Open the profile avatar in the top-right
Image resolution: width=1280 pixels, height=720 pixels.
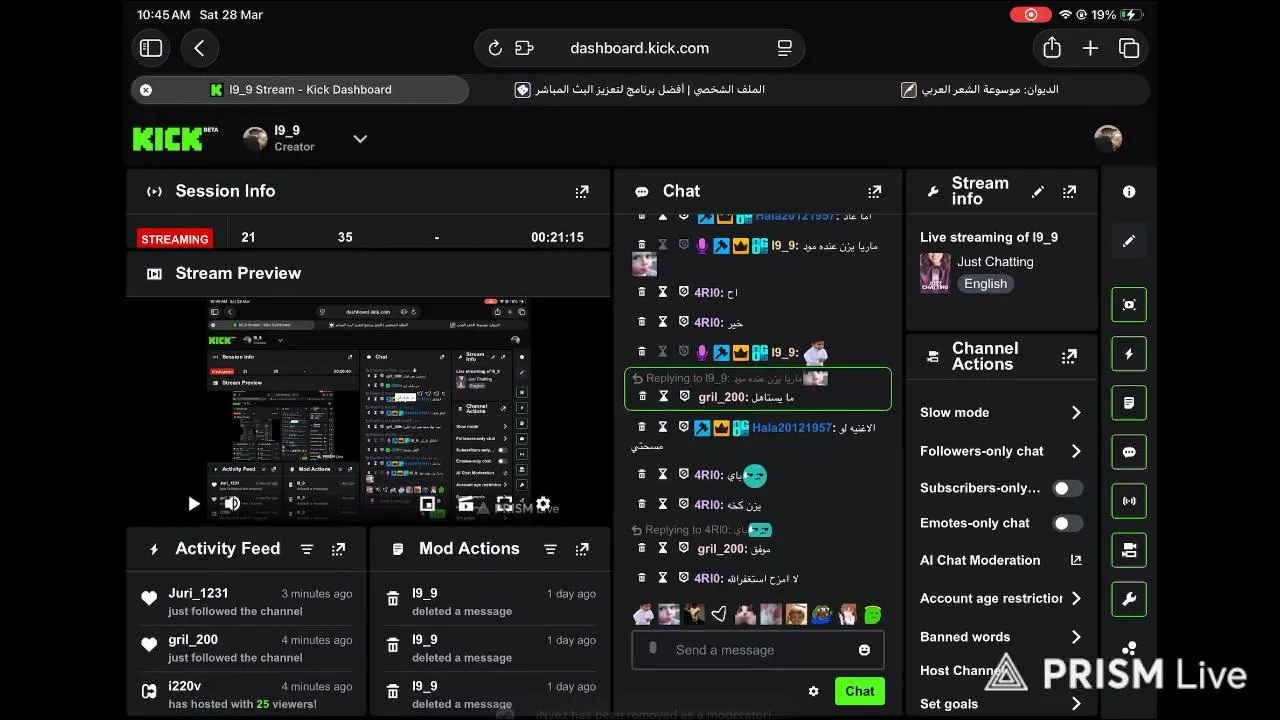pyautogui.click(x=1108, y=139)
